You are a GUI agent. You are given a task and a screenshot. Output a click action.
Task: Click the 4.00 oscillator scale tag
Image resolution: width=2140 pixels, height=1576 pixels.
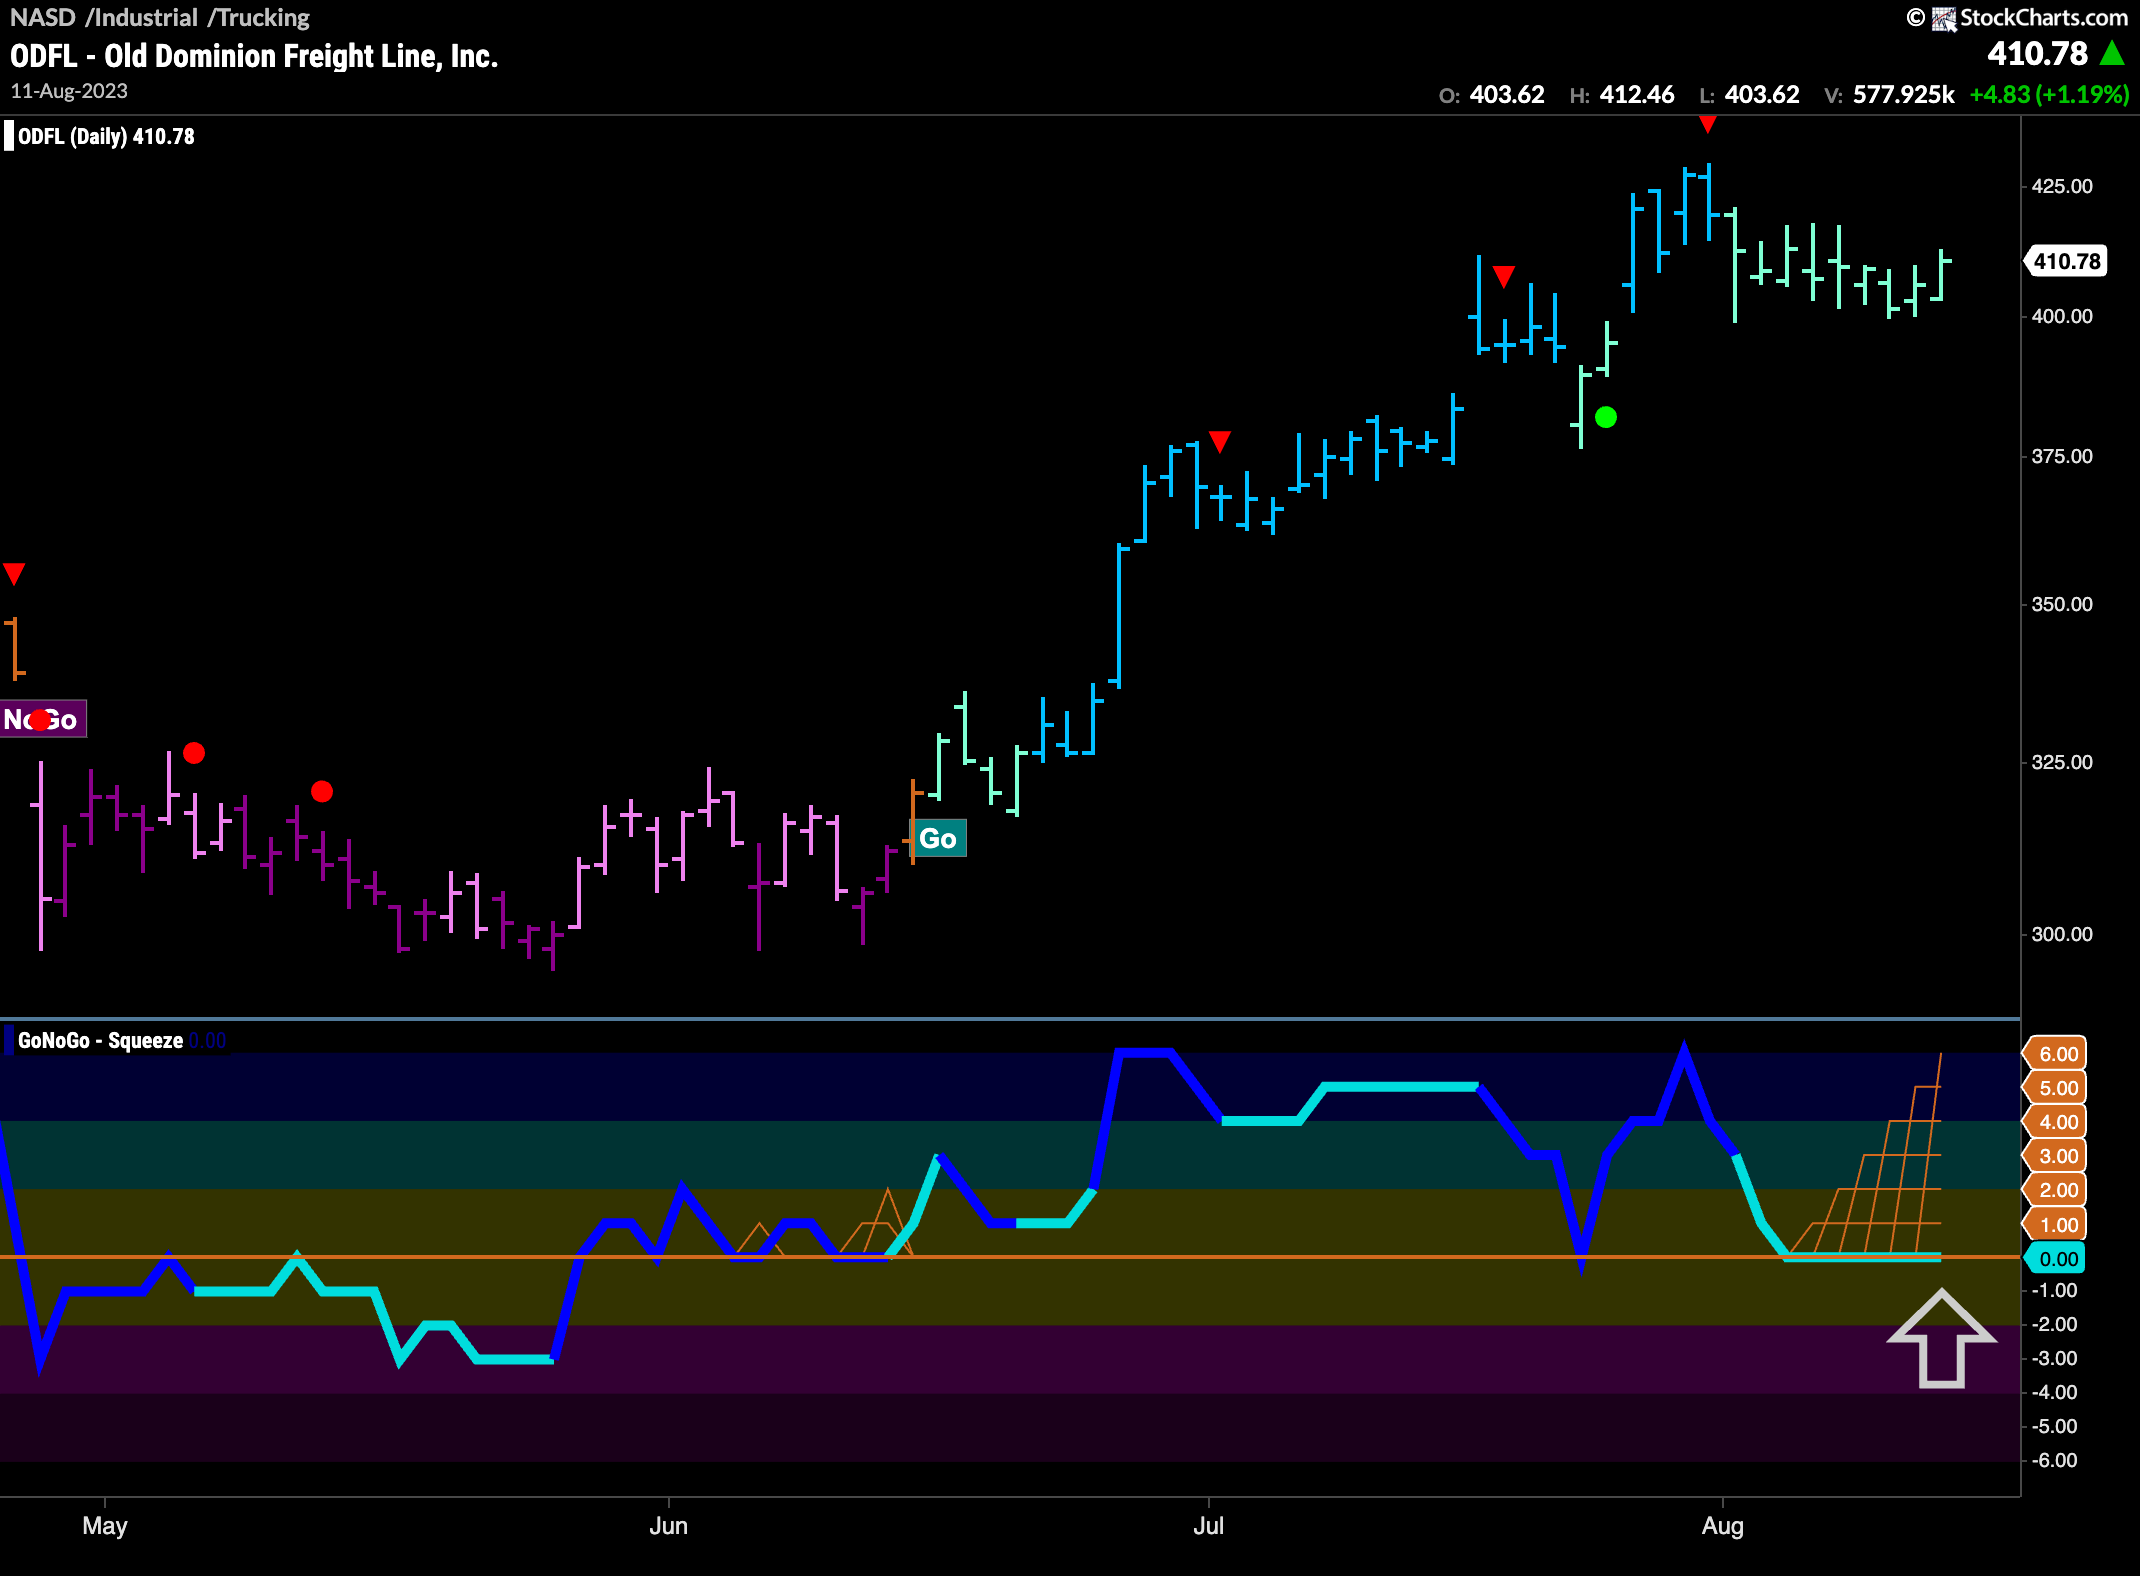2056,1122
